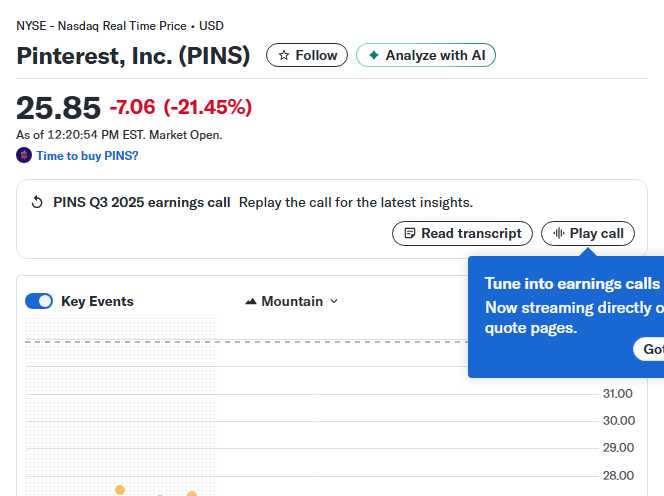
Task: Click the 30.00 y-axis label
Action: tap(619, 421)
